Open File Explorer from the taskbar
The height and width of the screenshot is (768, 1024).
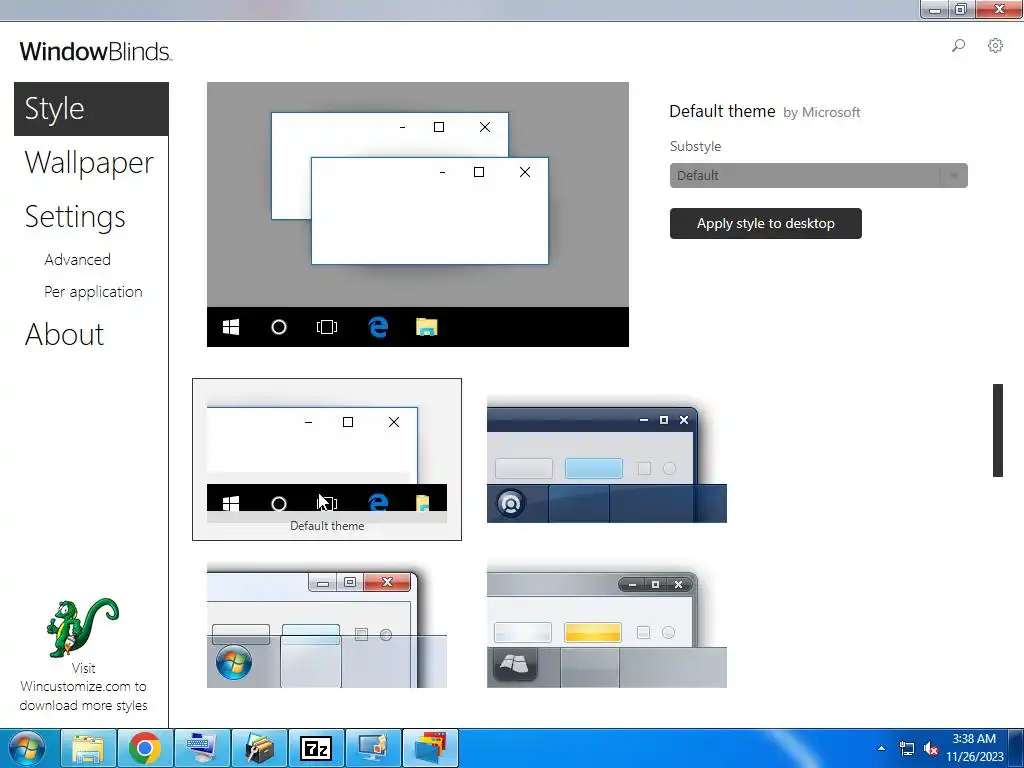pos(88,748)
